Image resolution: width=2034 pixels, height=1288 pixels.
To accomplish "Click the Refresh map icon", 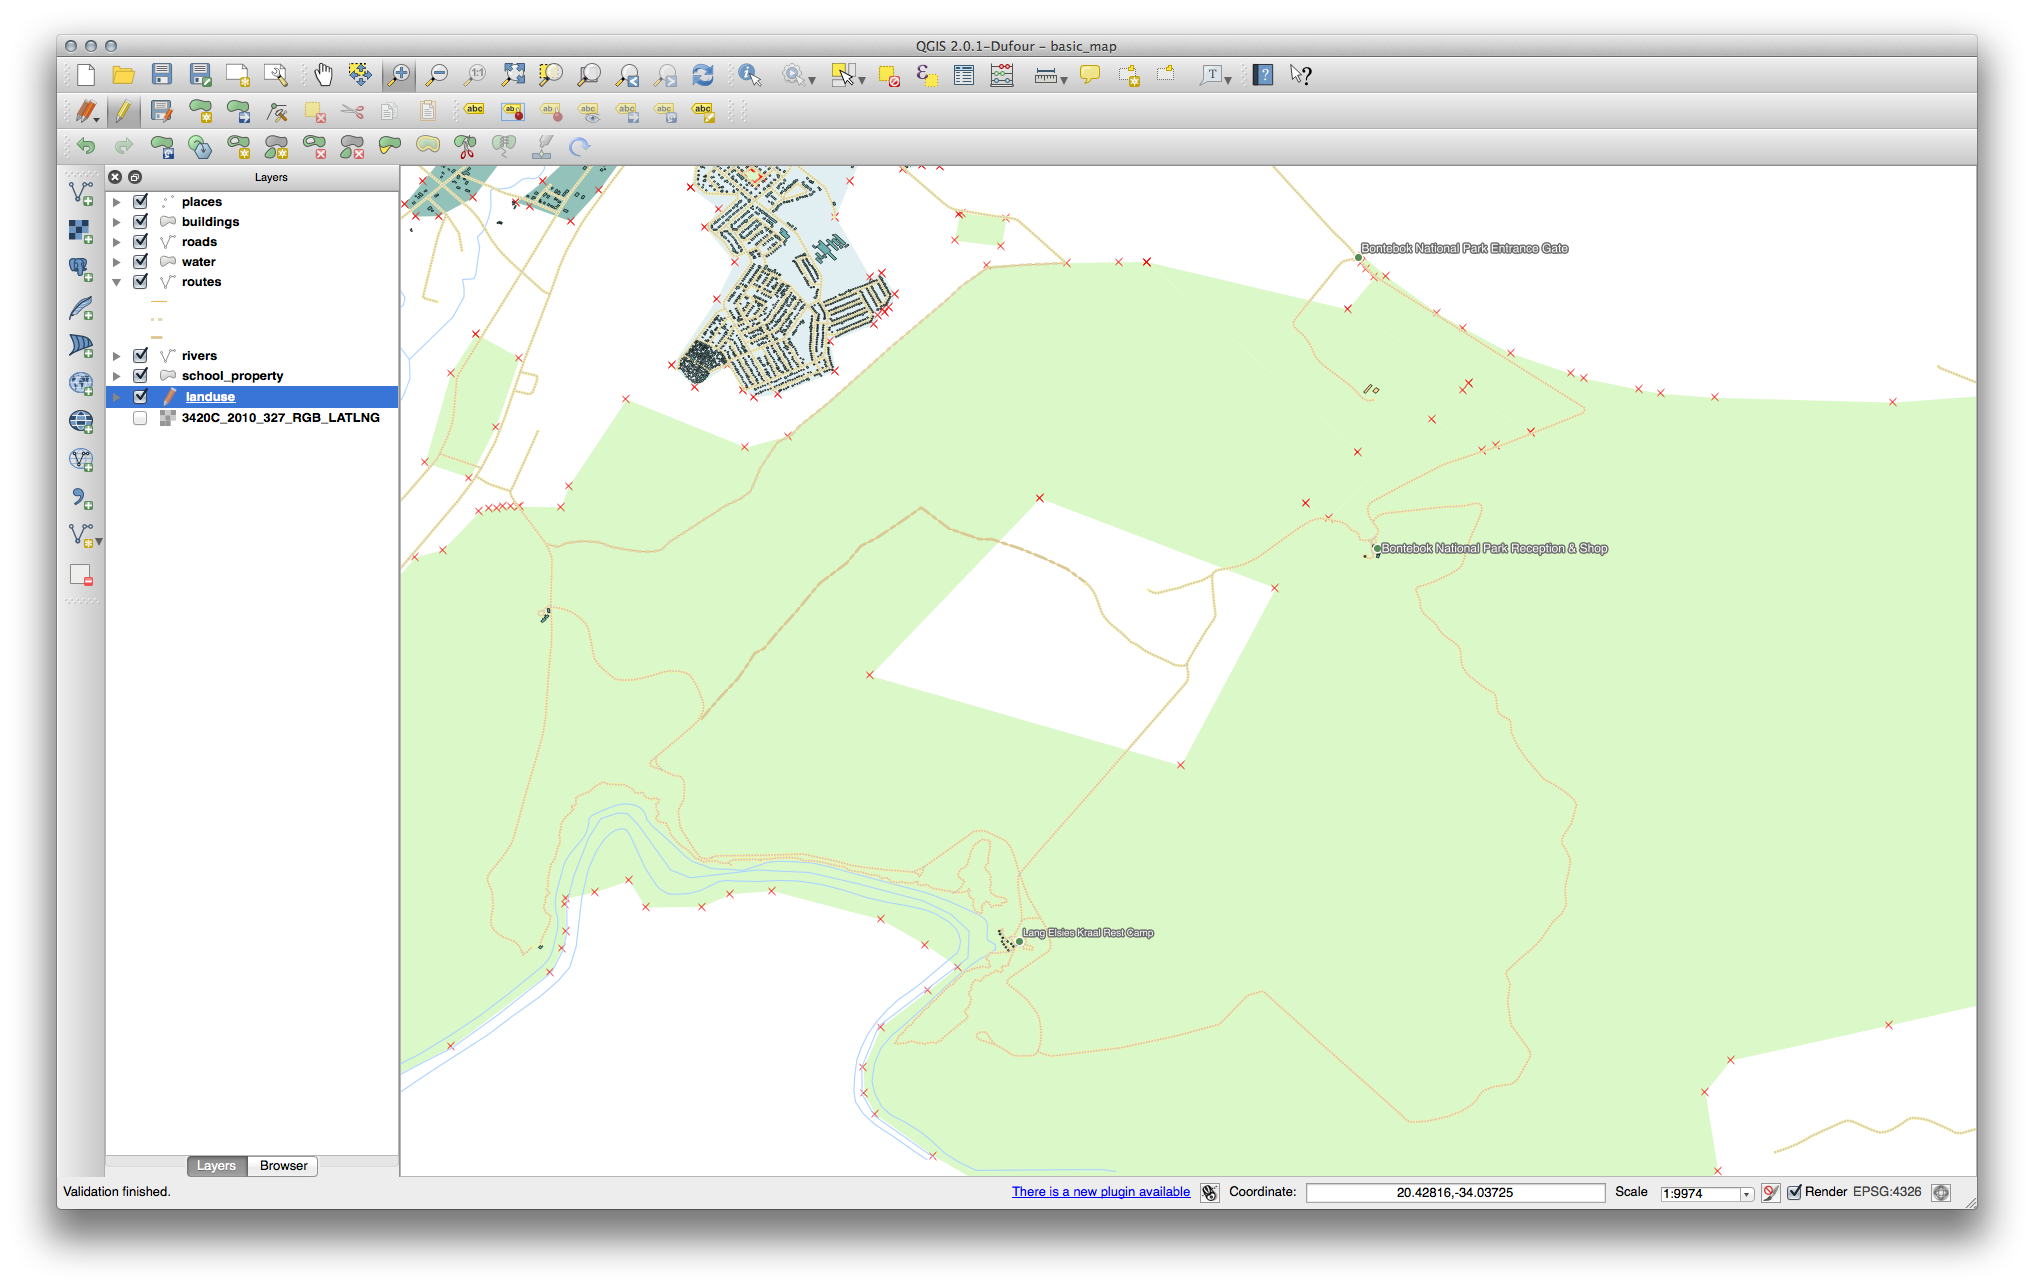I will coord(703,75).
